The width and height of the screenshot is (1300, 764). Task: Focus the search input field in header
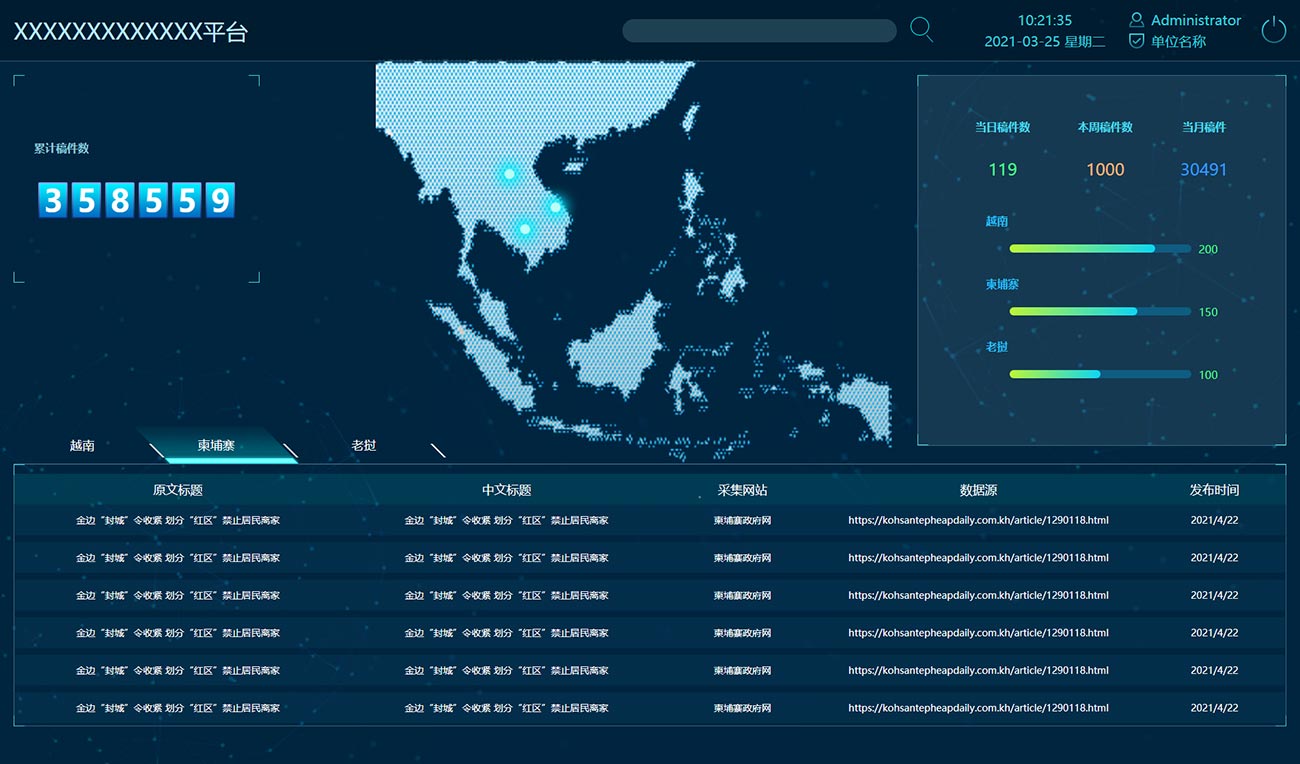click(759, 31)
